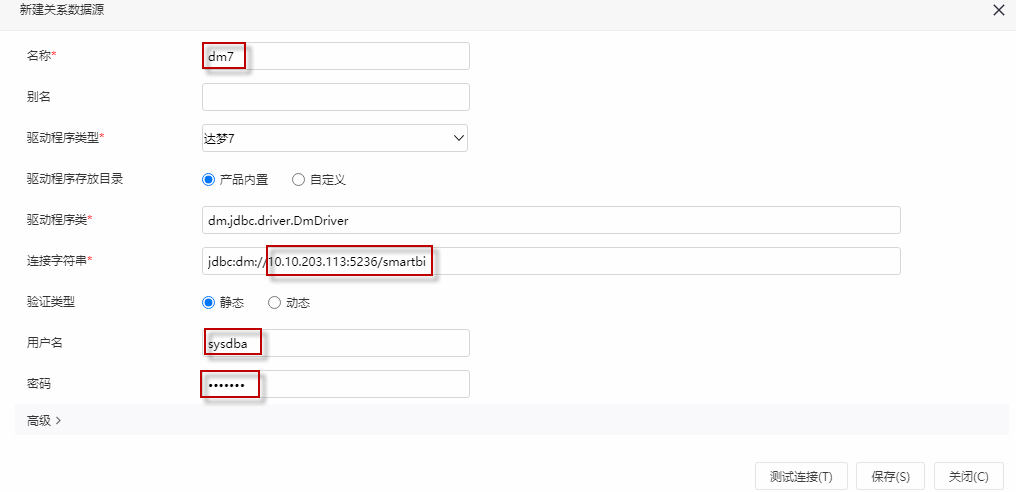Select the 自定义 radio button
The width and height of the screenshot is (1016, 492).
coord(298,180)
